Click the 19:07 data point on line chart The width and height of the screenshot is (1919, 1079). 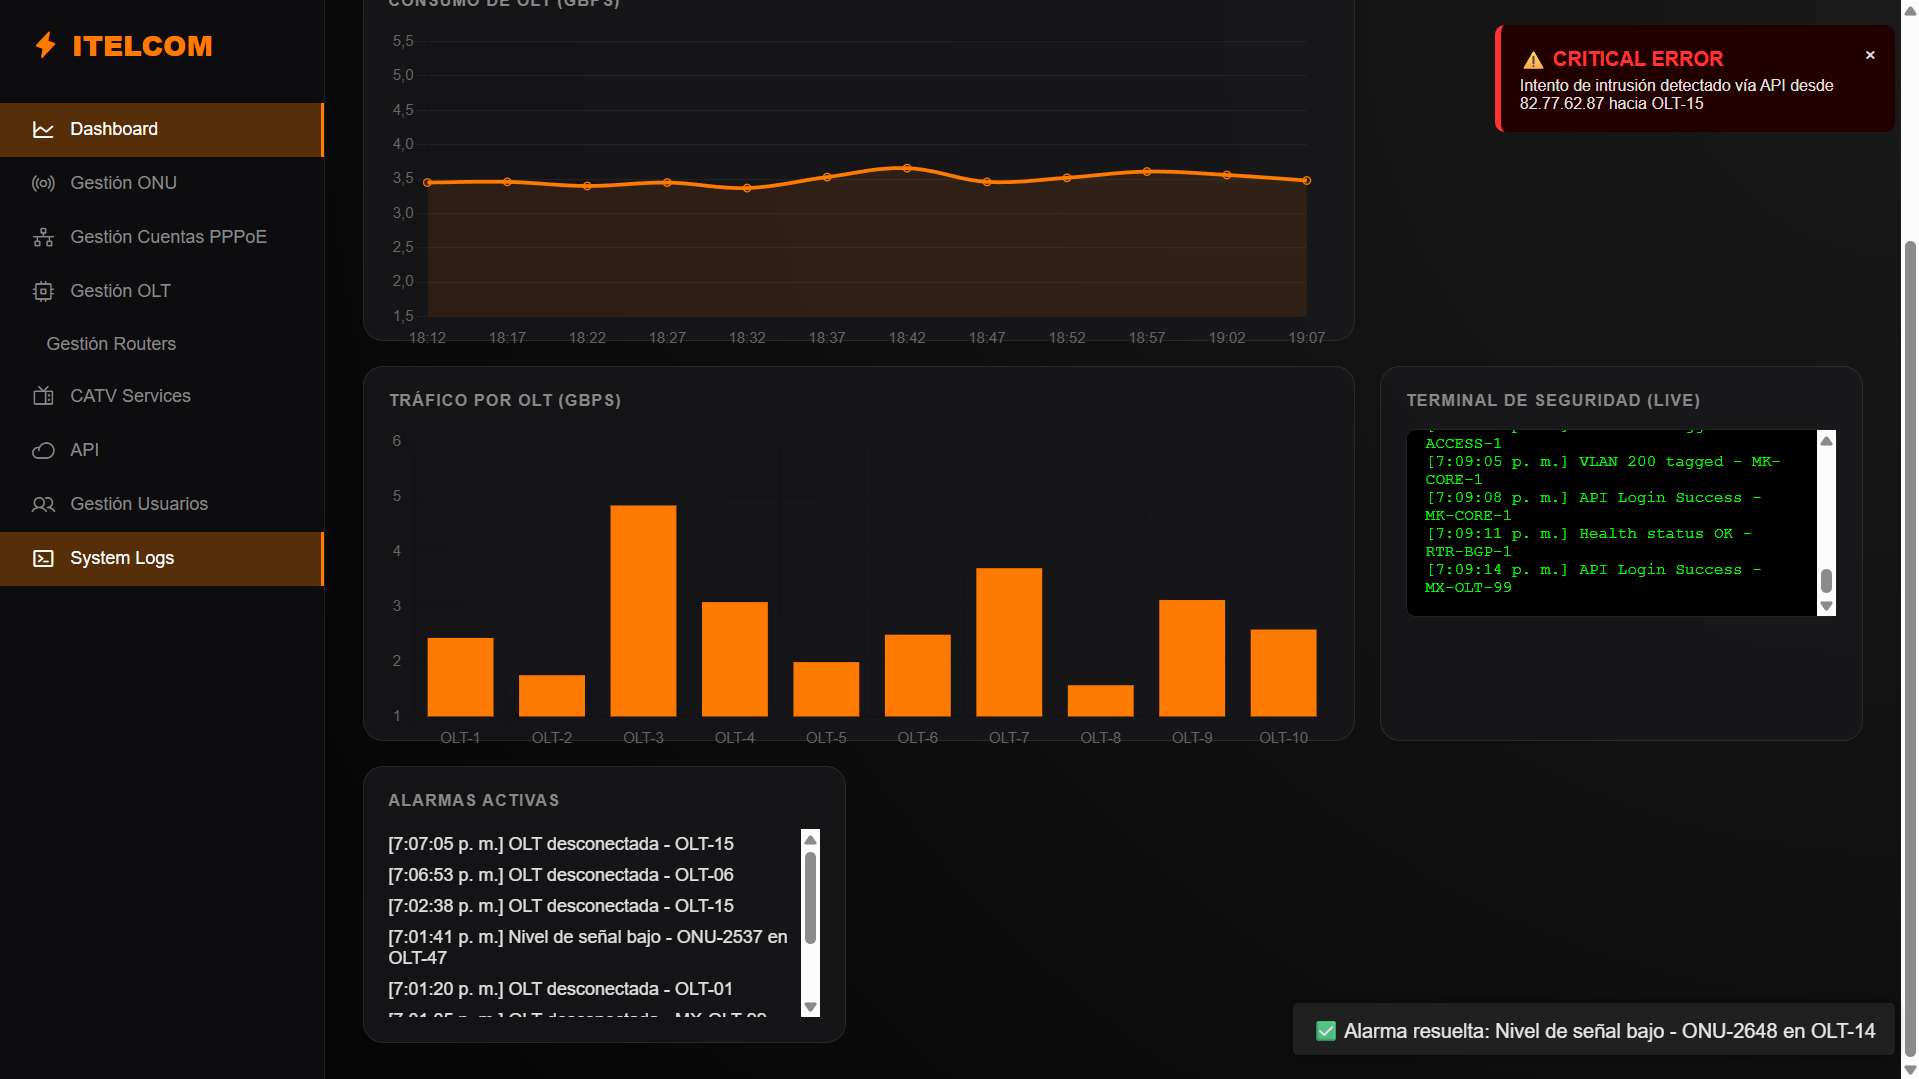click(x=1306, y=181)
